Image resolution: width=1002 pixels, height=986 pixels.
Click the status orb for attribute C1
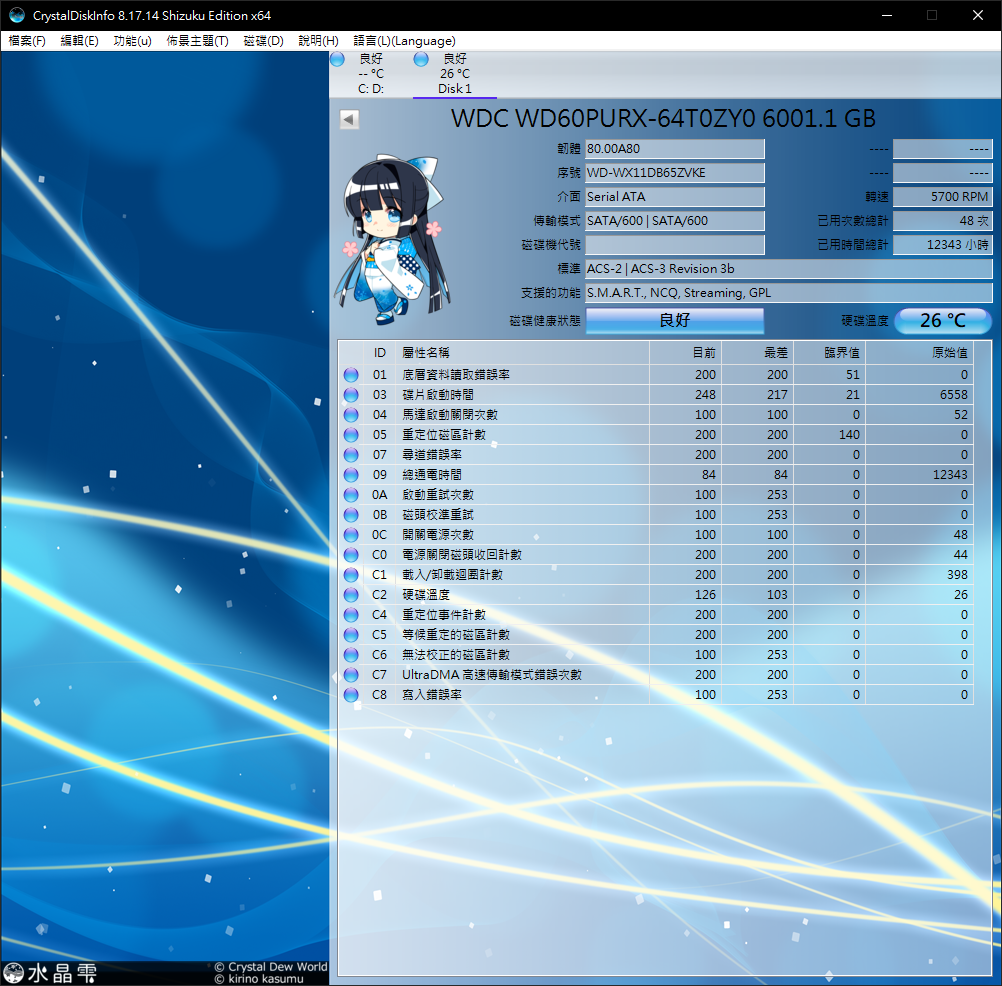coord(351,574)
